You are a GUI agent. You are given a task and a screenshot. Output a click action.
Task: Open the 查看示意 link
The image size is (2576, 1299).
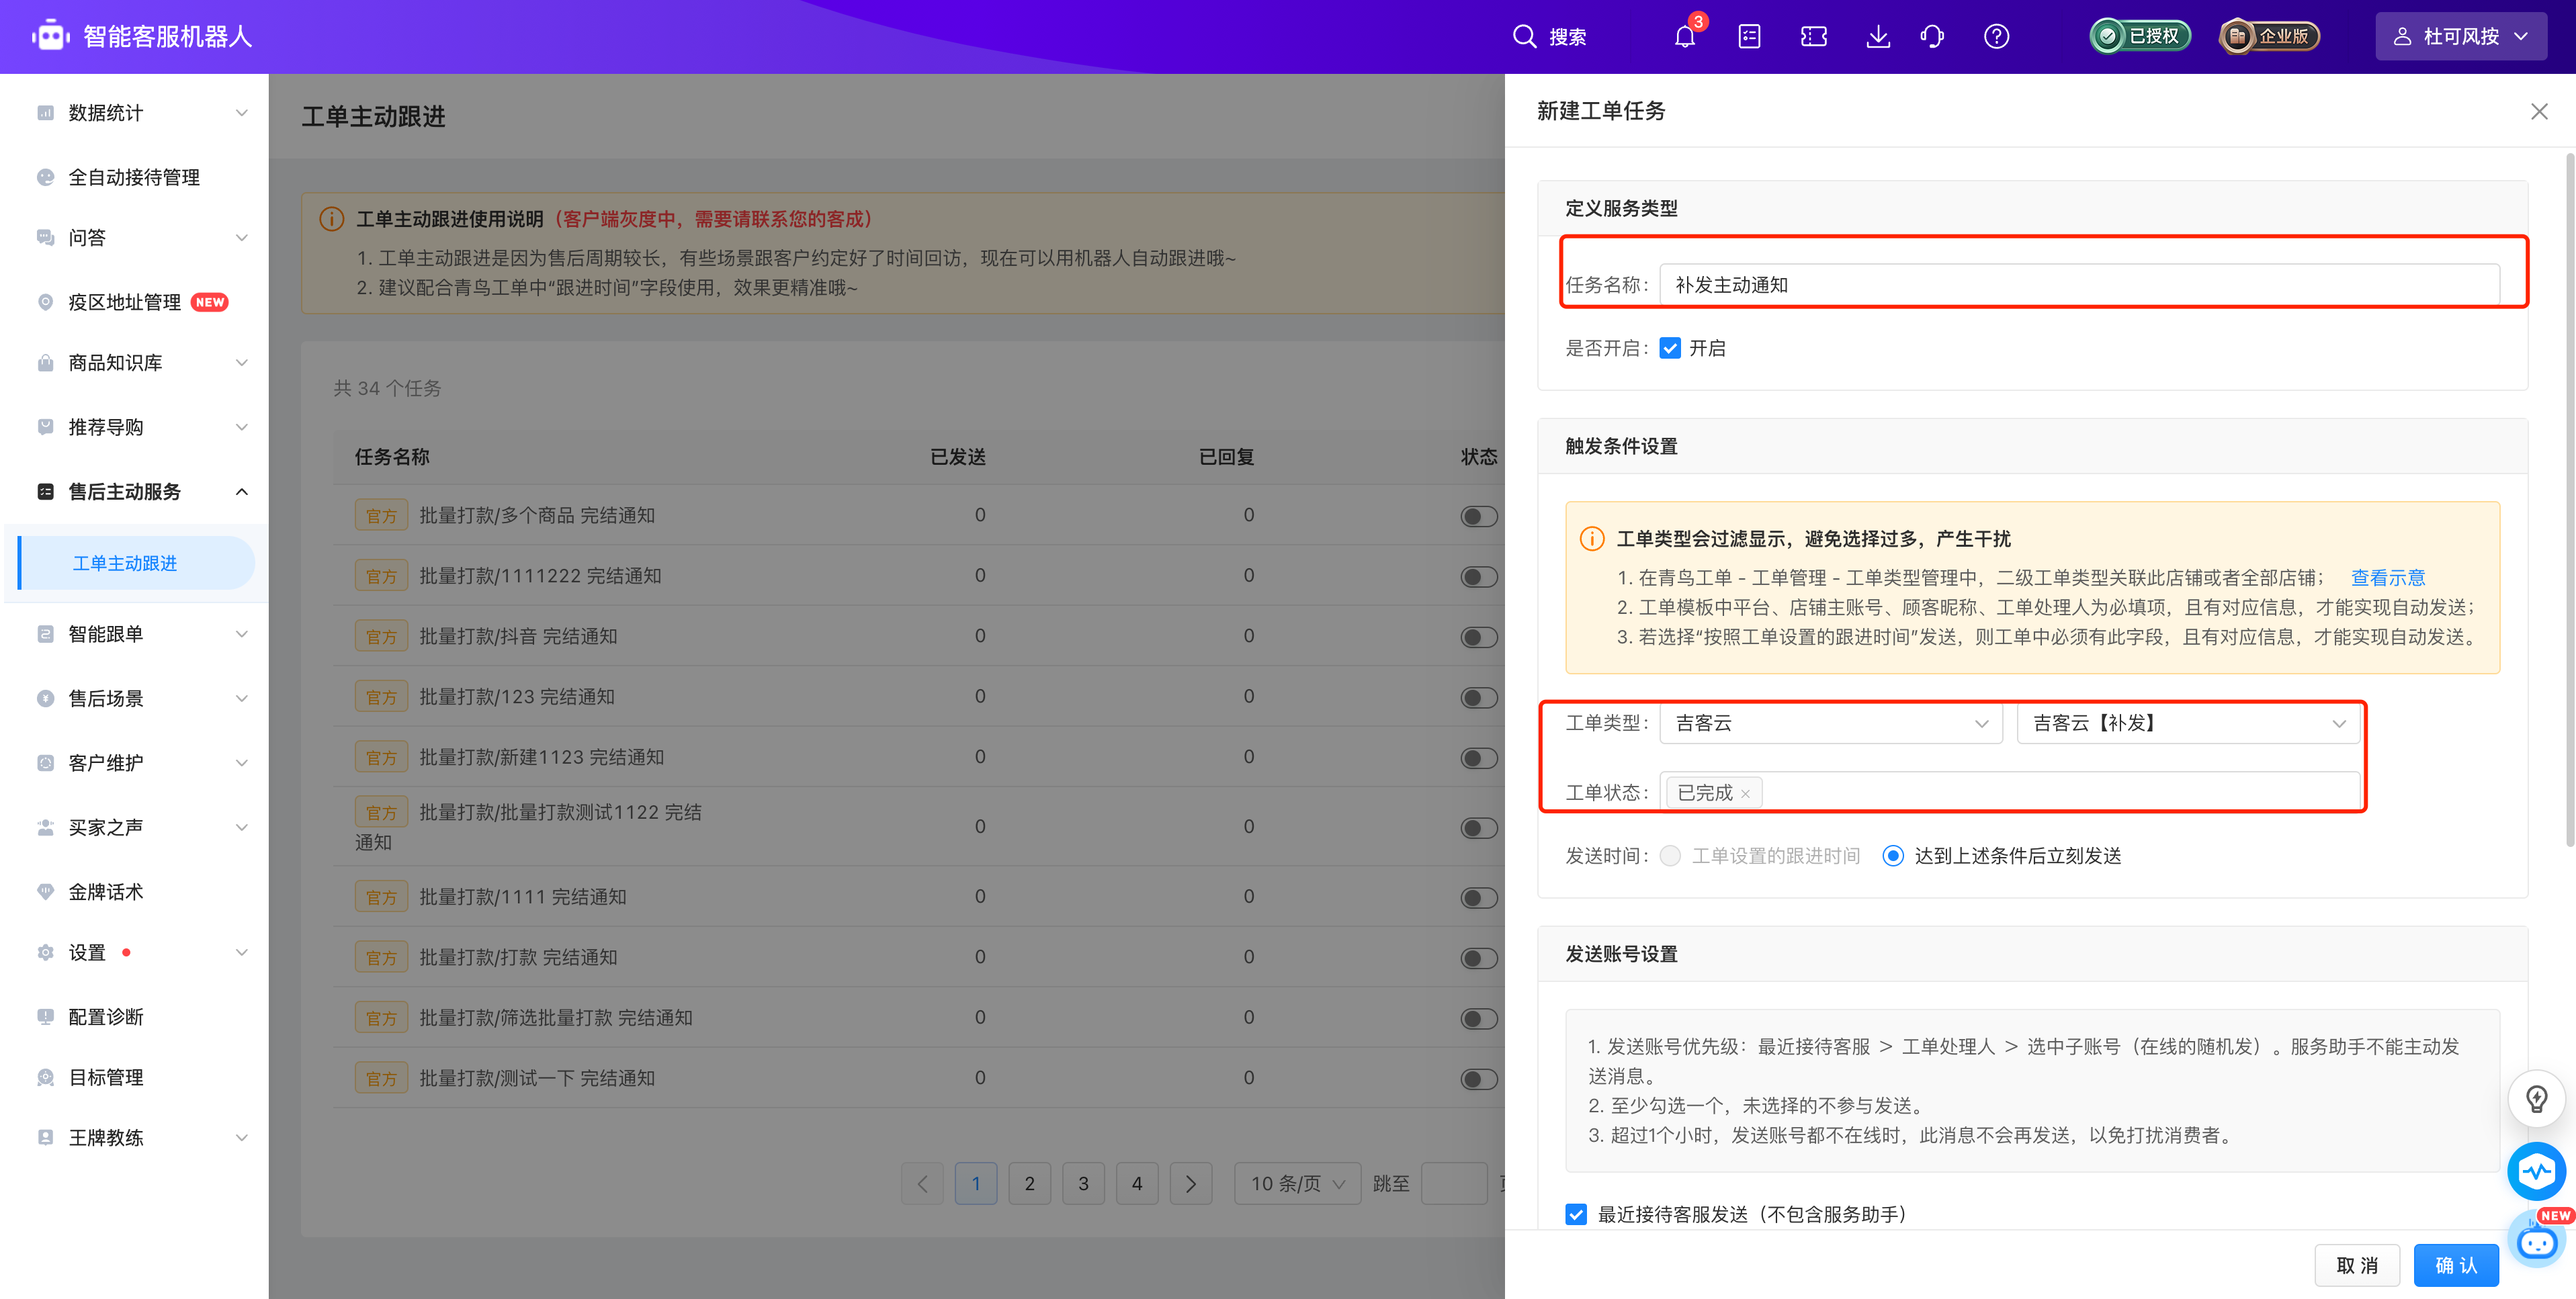point(2387,577)
